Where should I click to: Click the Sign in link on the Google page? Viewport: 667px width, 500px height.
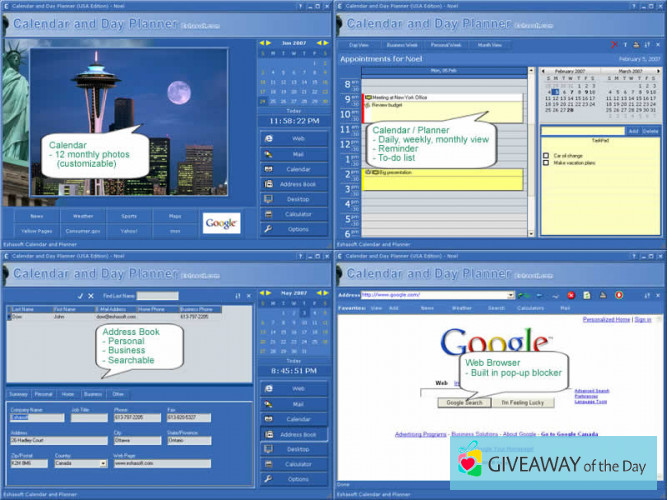643,319
